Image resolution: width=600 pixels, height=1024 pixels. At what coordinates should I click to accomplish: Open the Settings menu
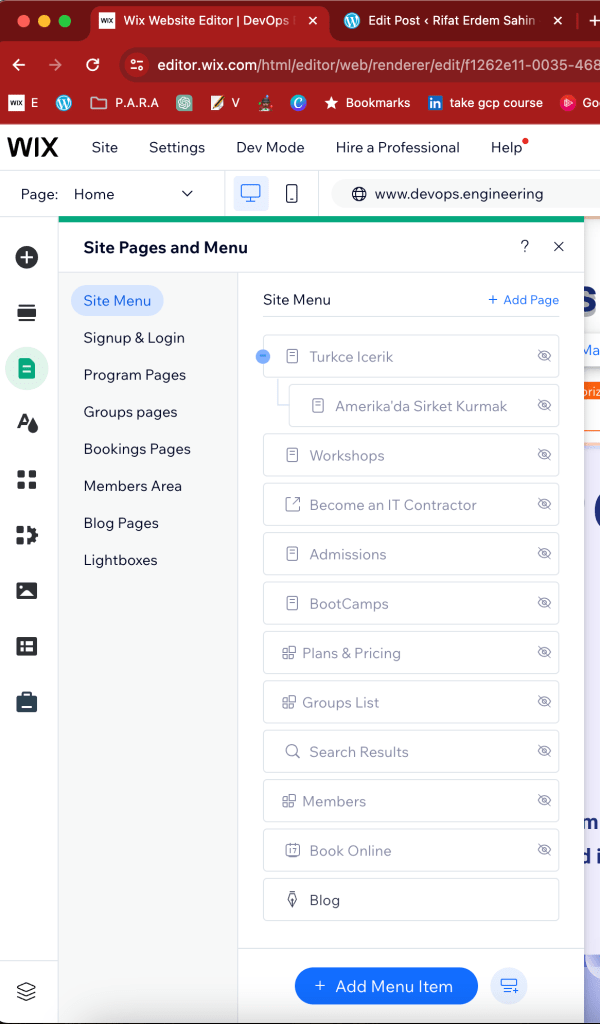pos(177,148)
